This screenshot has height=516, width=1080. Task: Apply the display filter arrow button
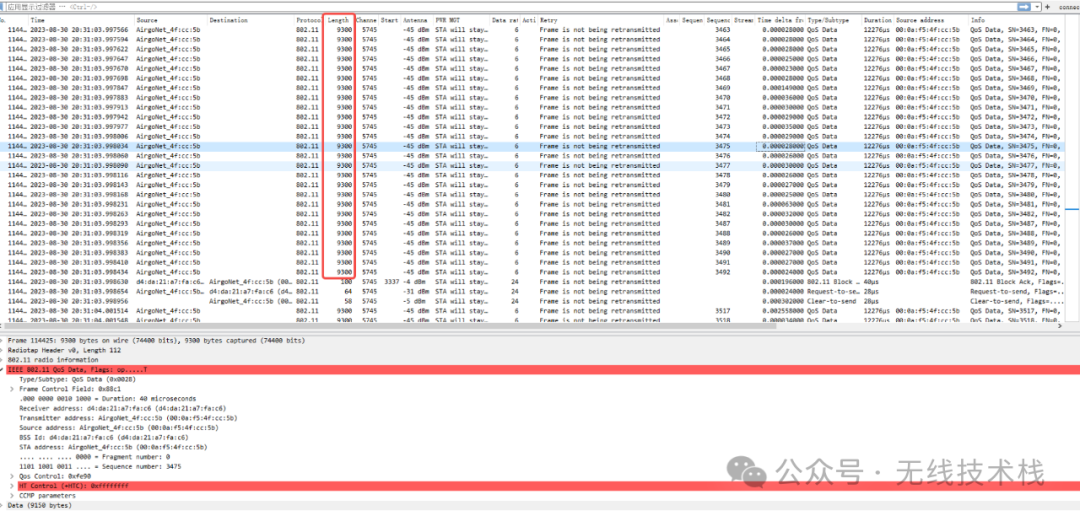coord(1026,6)
